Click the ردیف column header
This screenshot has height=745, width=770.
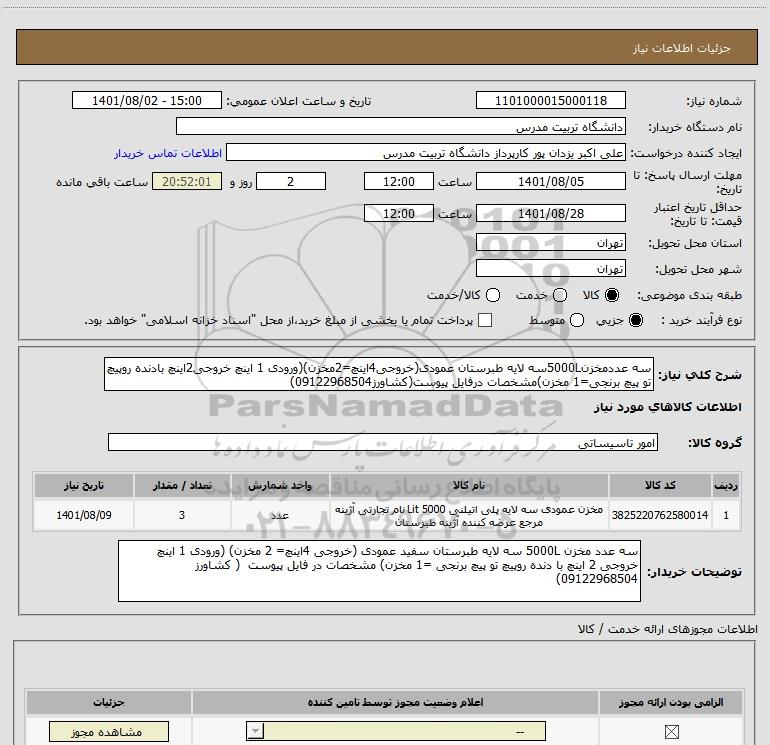726,485
